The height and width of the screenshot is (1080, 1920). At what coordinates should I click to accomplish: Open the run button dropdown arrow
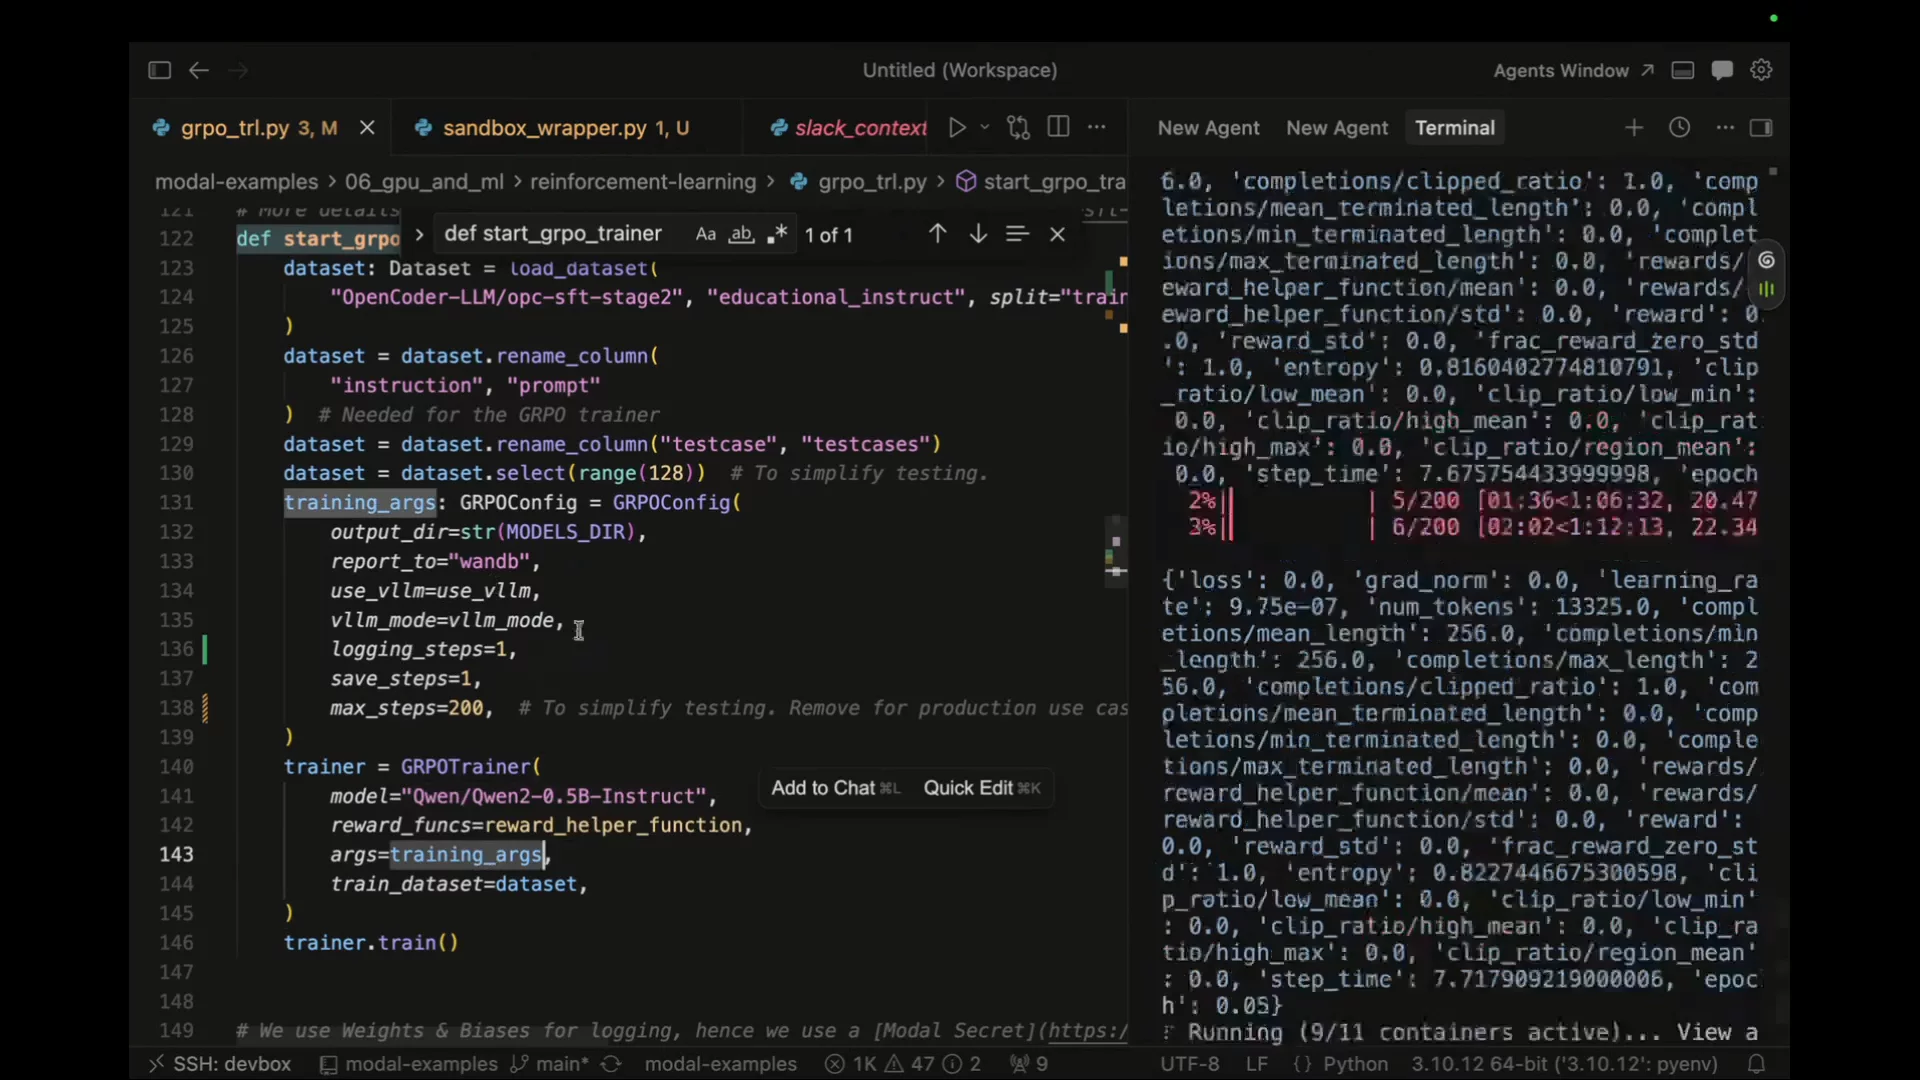point(985,127)
